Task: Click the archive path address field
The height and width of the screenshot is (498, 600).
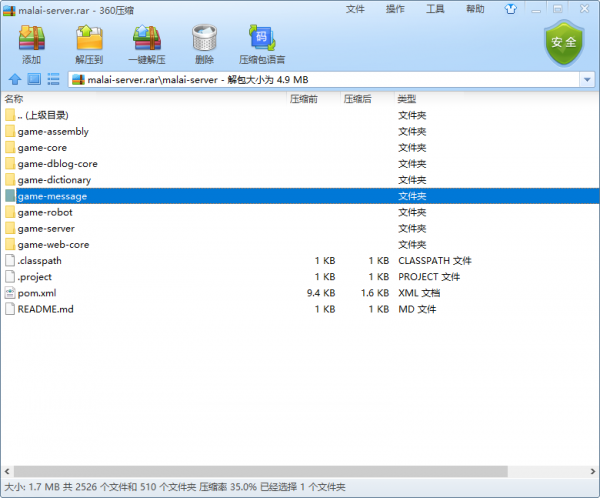Action: pyautogui.click(x=324, y=80)
